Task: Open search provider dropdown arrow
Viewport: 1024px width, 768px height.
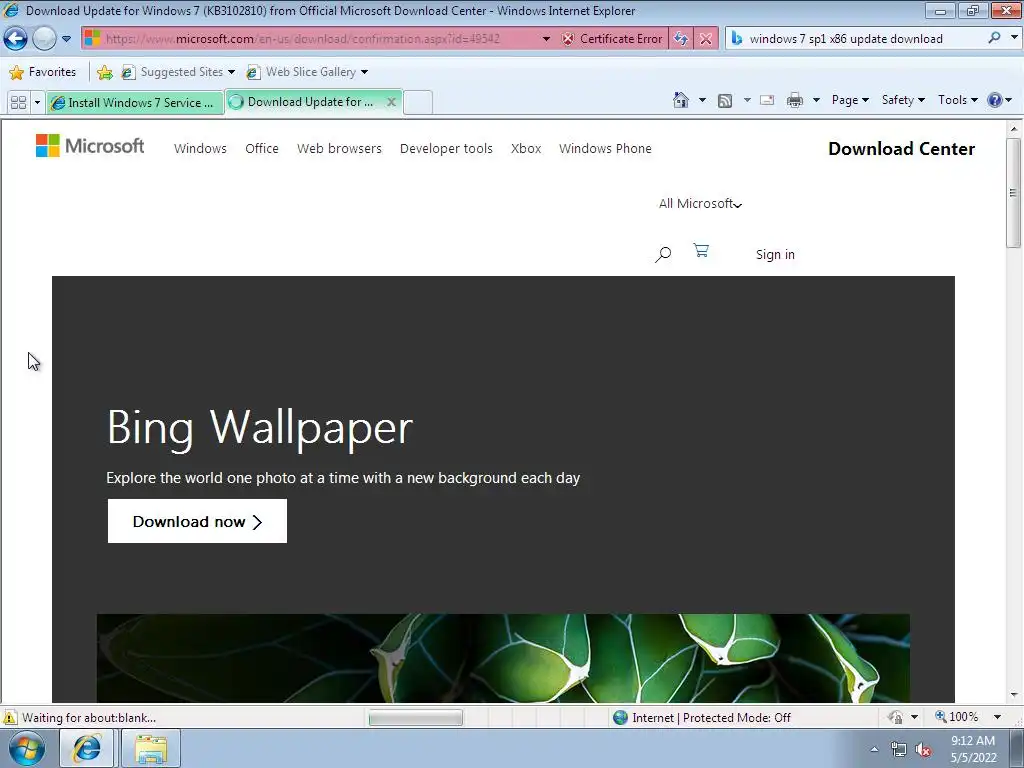Action: click(x=1014, y=38)
